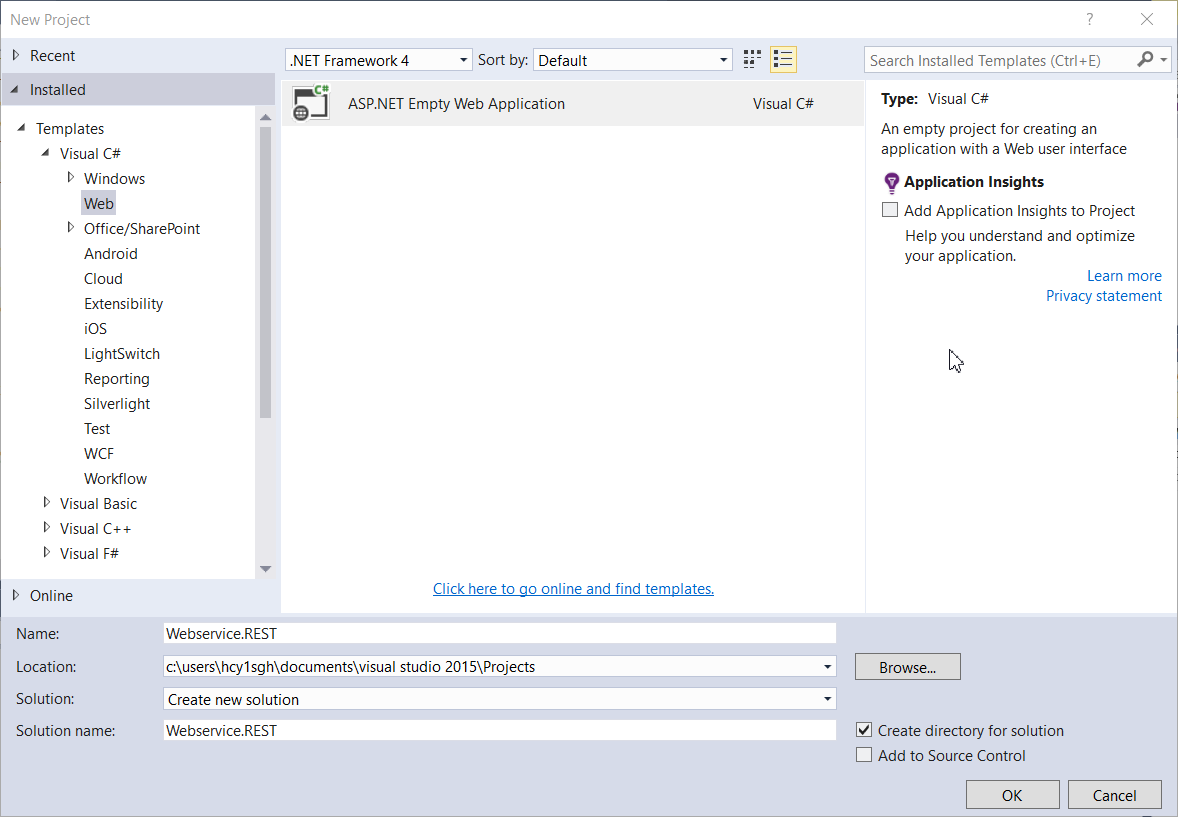Click here to go online and find templates
1178x817 pixels.
point(573,589)
